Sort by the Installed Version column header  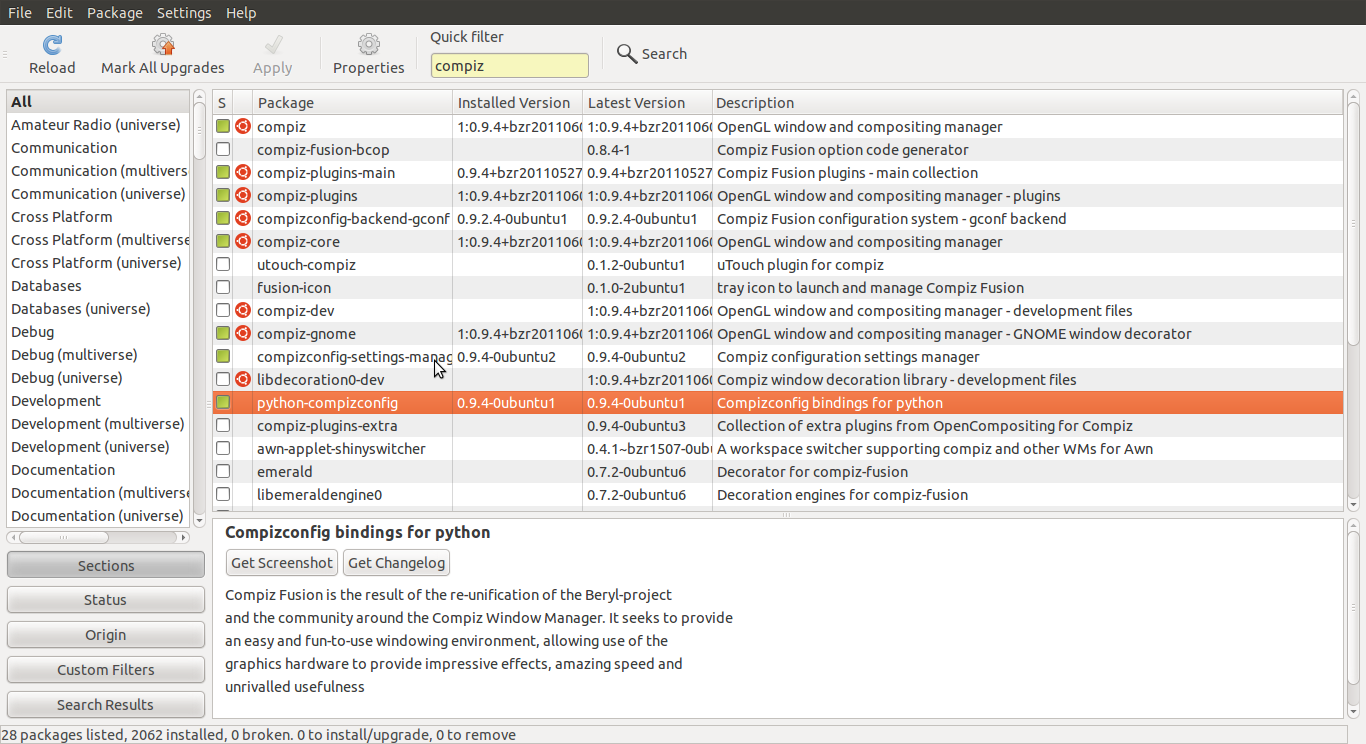click(517, 103)
